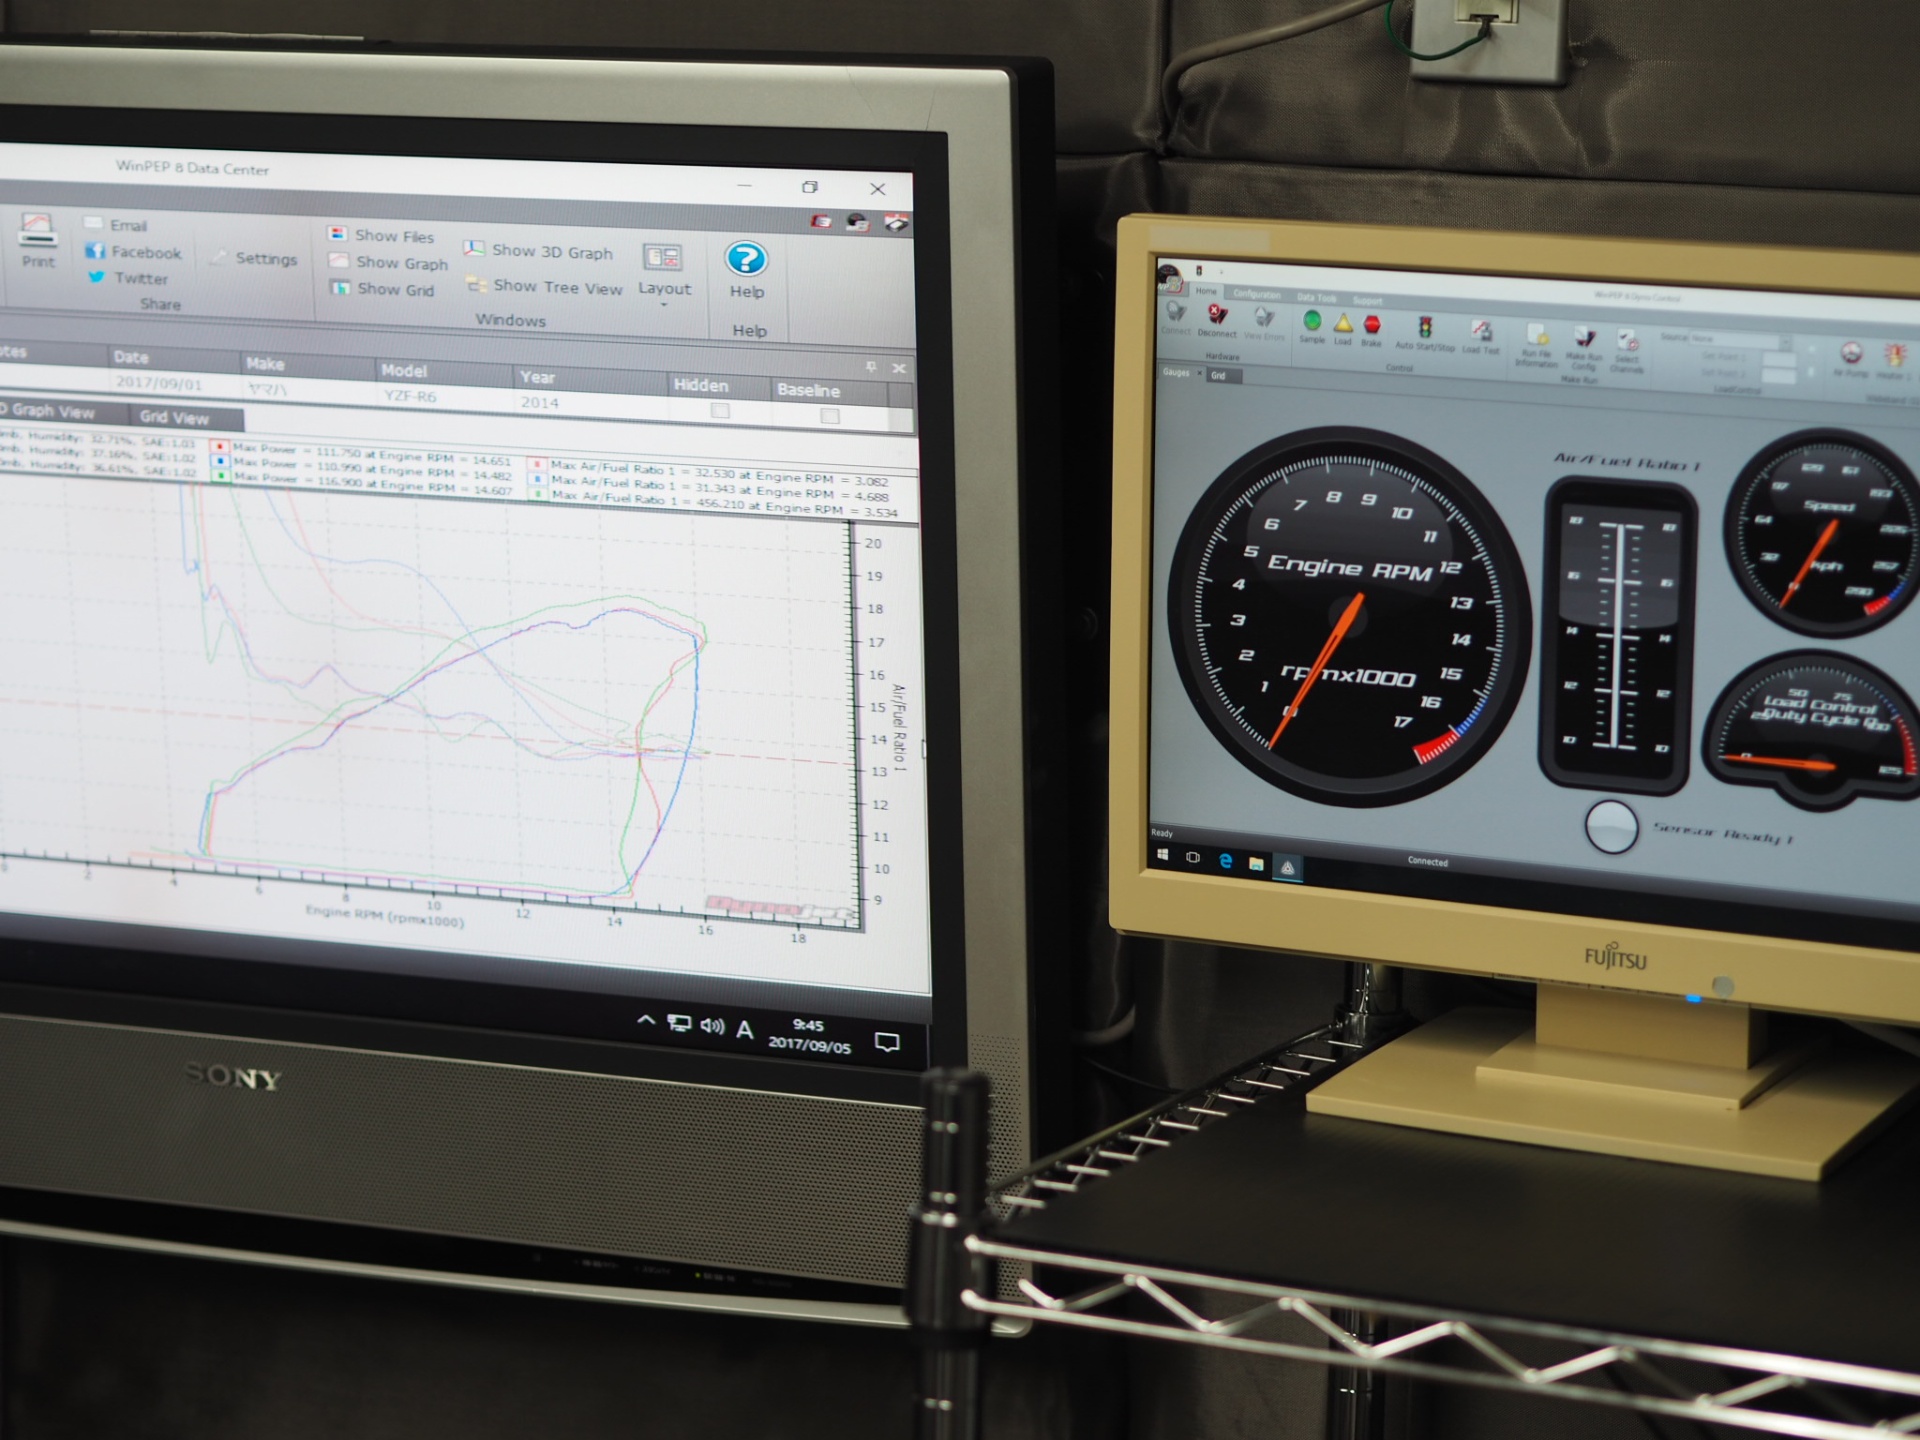Click the pin icon on the run list panel
The image size is (1920, 1440).
[x=871, y=367]
